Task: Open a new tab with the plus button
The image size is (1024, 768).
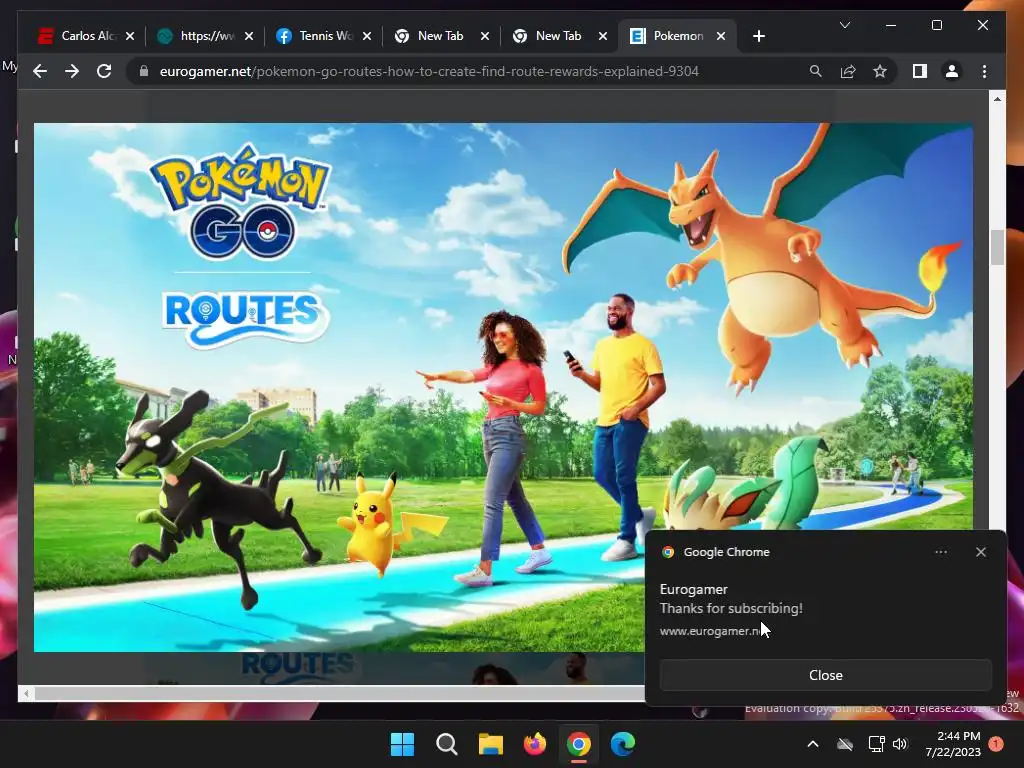Action: point(758,36)
